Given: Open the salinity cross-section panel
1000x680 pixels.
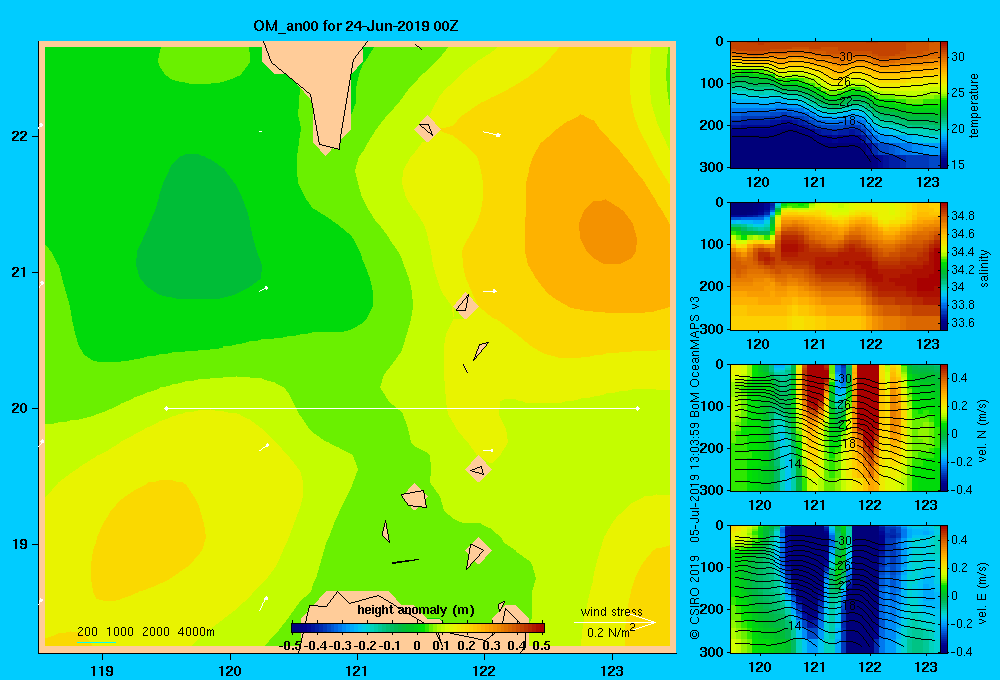Looking at the screenshot, I should pyautogui.click(x=834, y=266).
